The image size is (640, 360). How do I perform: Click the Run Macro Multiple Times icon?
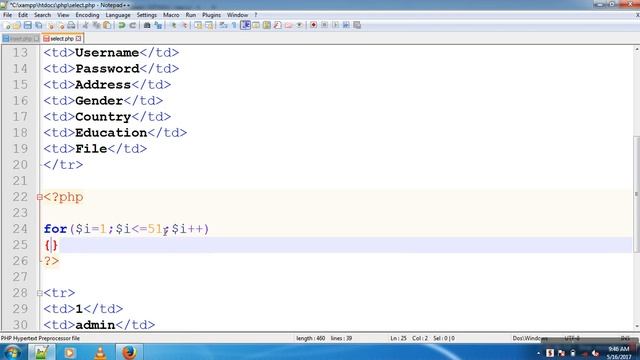point(346,25)
